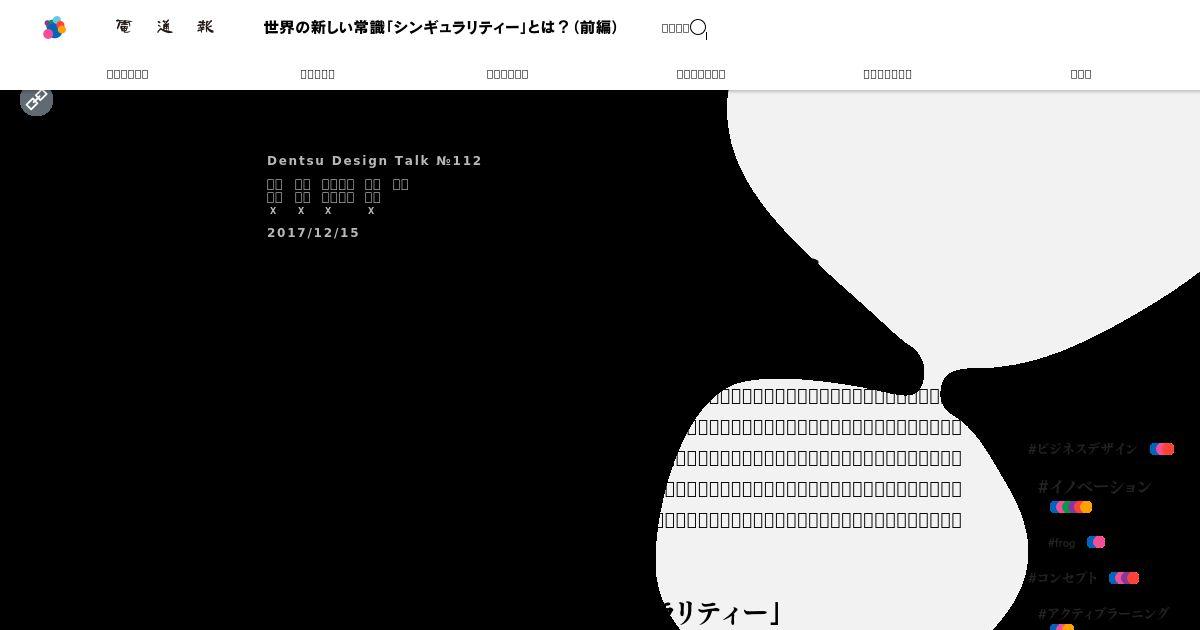This screenshot has height=630, width=1200.
Task: Click the colored dots beside #frog
Action: pyautogui.click(x=1096, y=542)
